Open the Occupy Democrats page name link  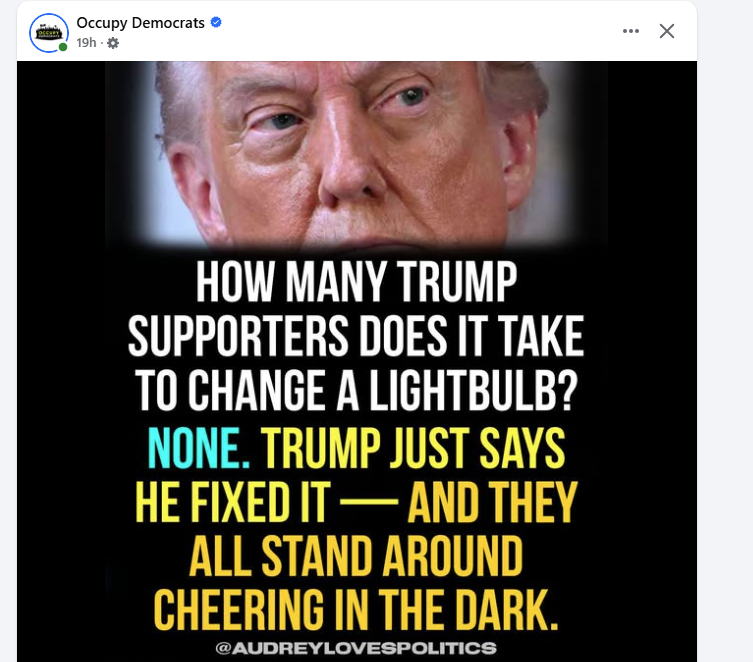click(141, 22)
